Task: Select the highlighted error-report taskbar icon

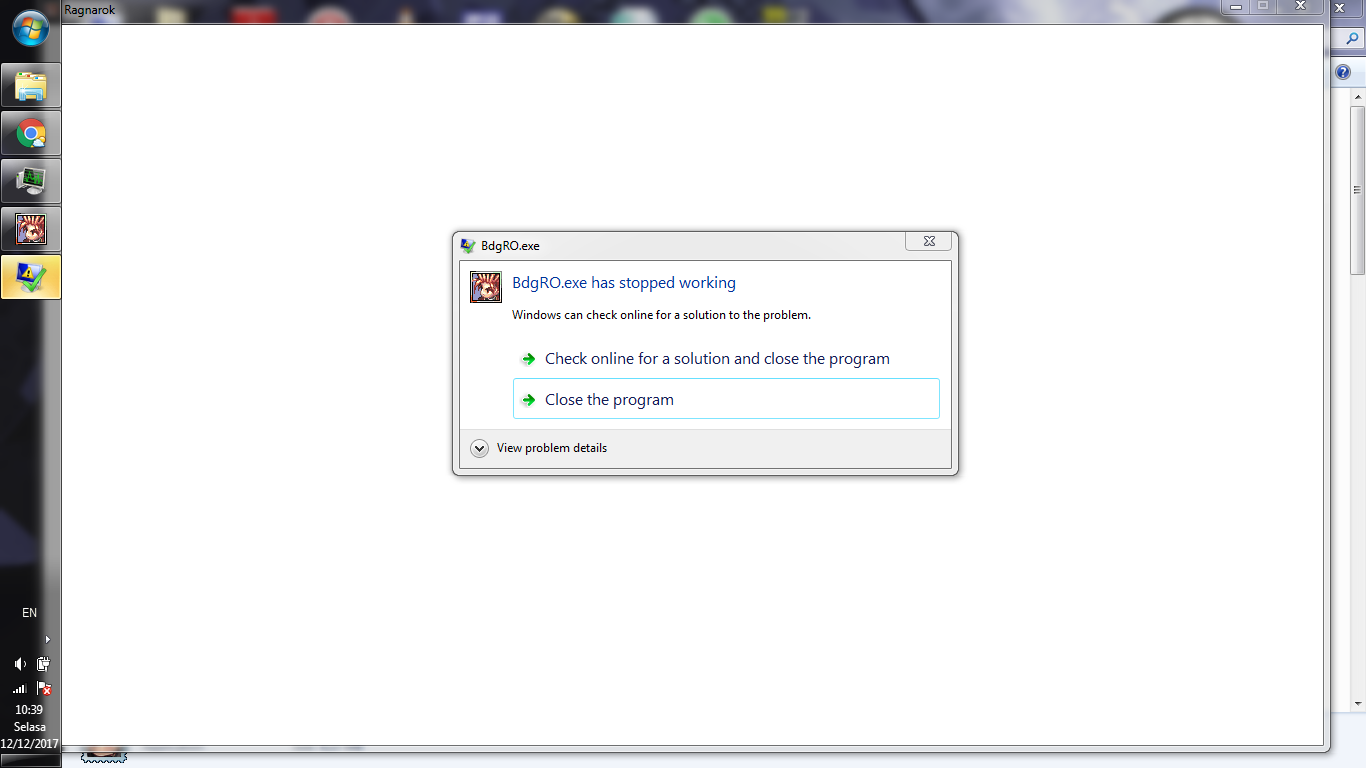Action: point(31,277)
